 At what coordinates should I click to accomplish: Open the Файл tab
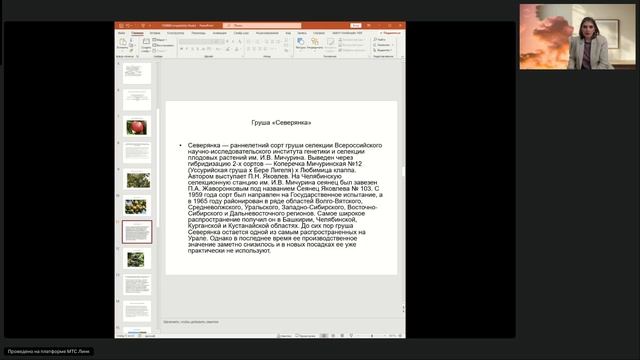(121, 33)
